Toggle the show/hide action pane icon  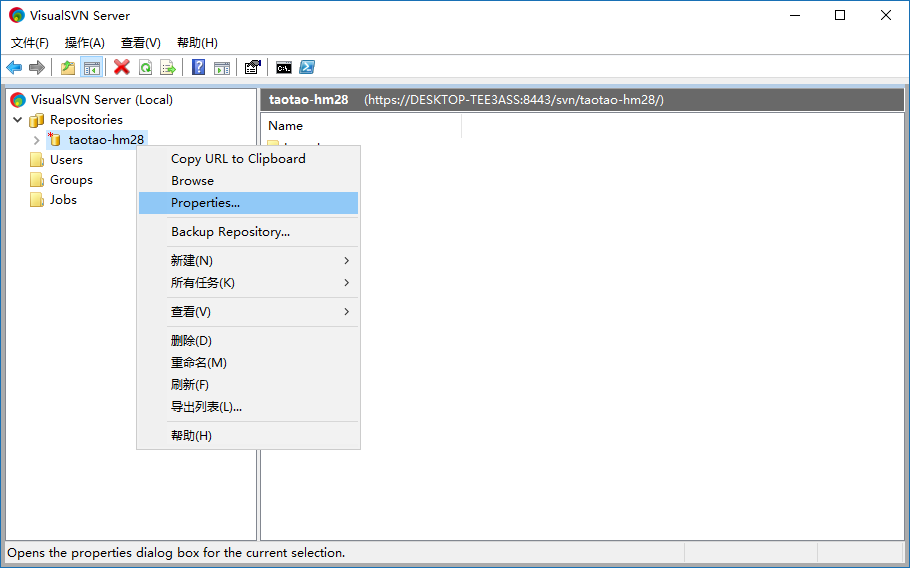[222, 67]
